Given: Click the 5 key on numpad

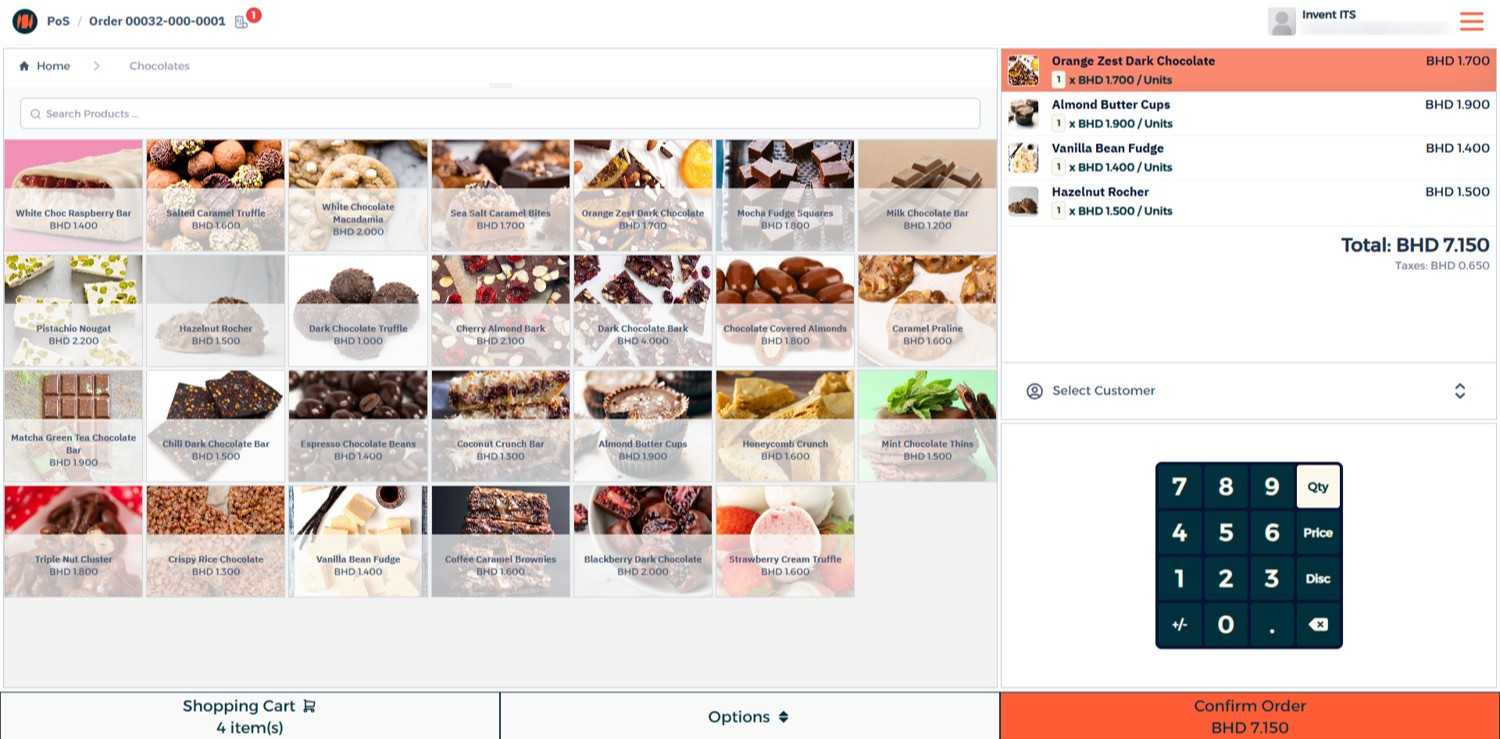Looking at the screenshot, I should 1225,533.
